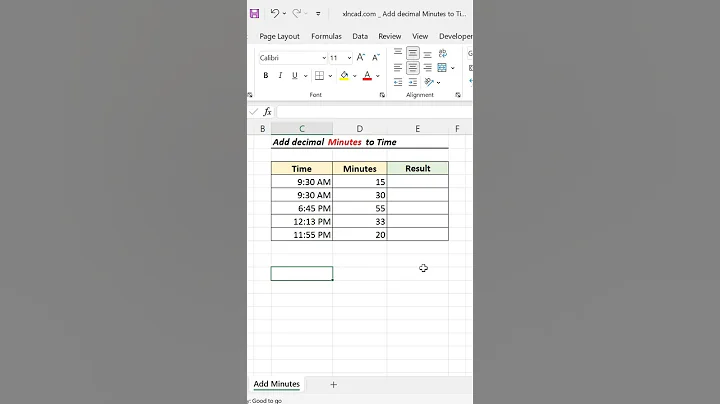
Task: Toggle Underline formatting
Action: coord(294,75)
